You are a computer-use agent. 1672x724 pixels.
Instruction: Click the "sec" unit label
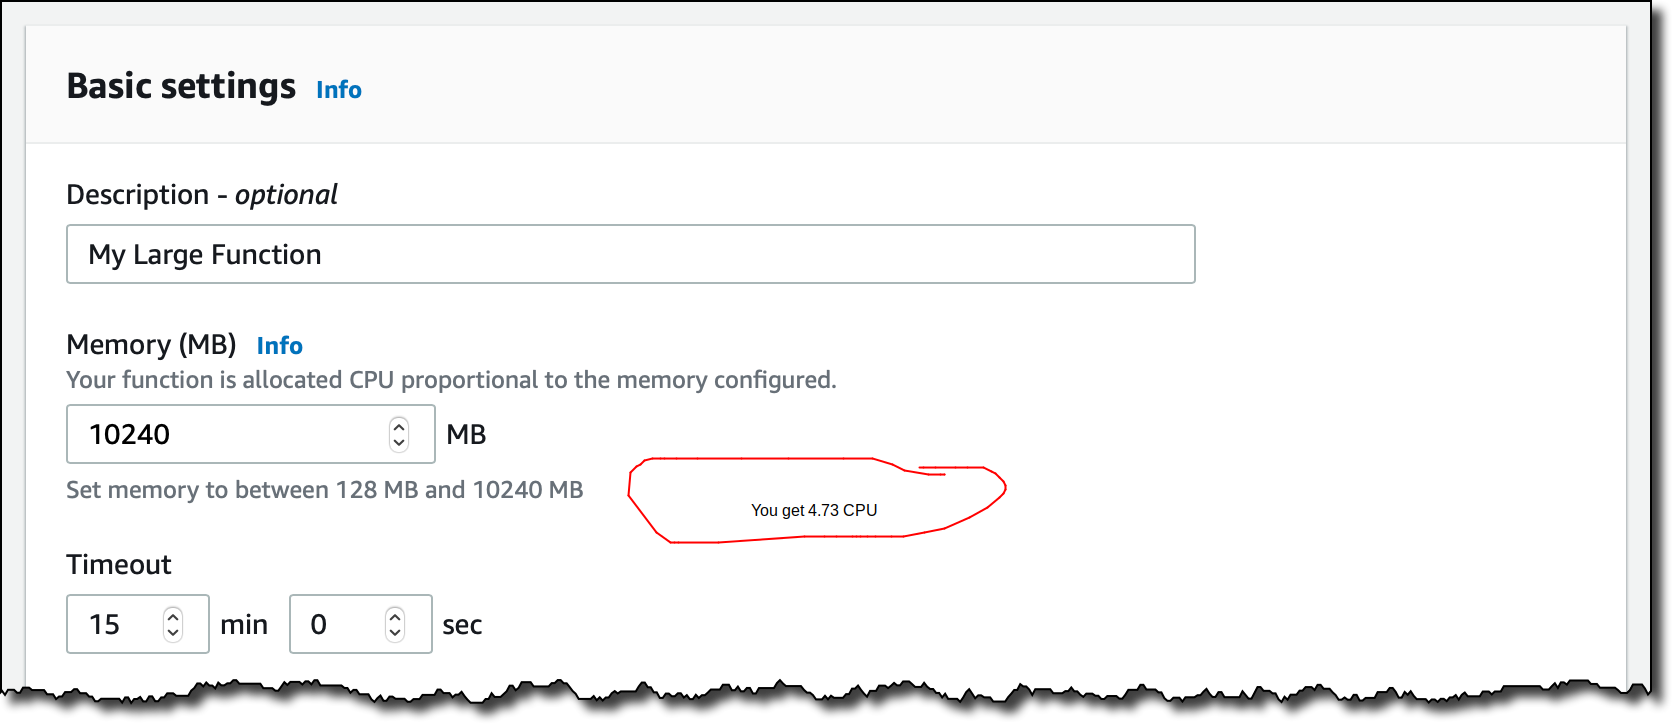coord(462,625)
